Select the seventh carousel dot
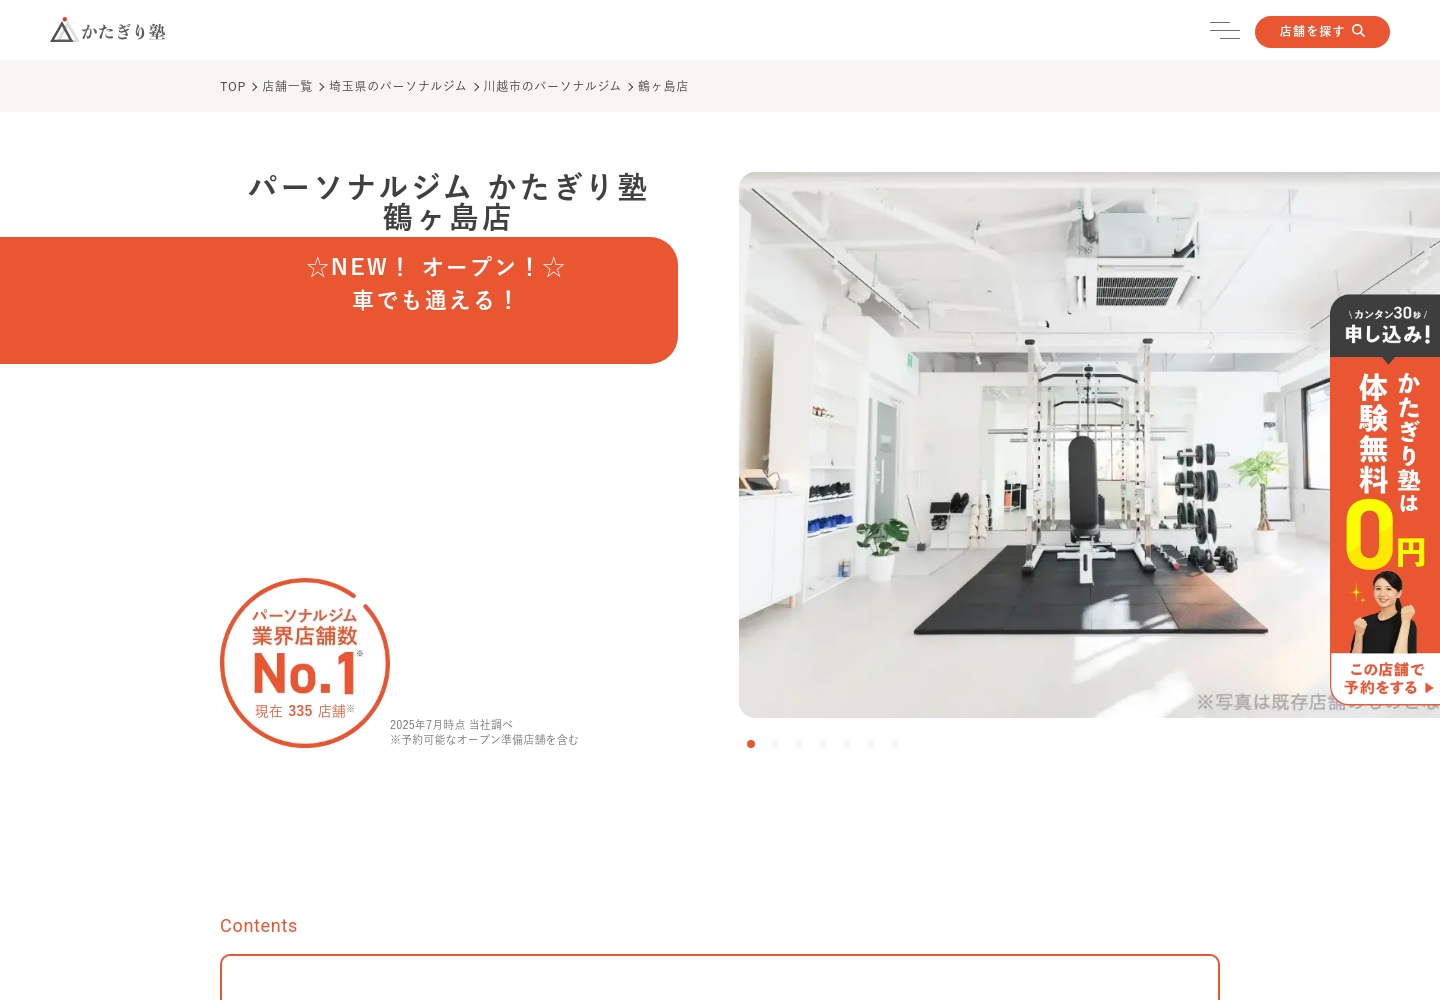Screen dimensions: 1440x1000 coord(895,744)
